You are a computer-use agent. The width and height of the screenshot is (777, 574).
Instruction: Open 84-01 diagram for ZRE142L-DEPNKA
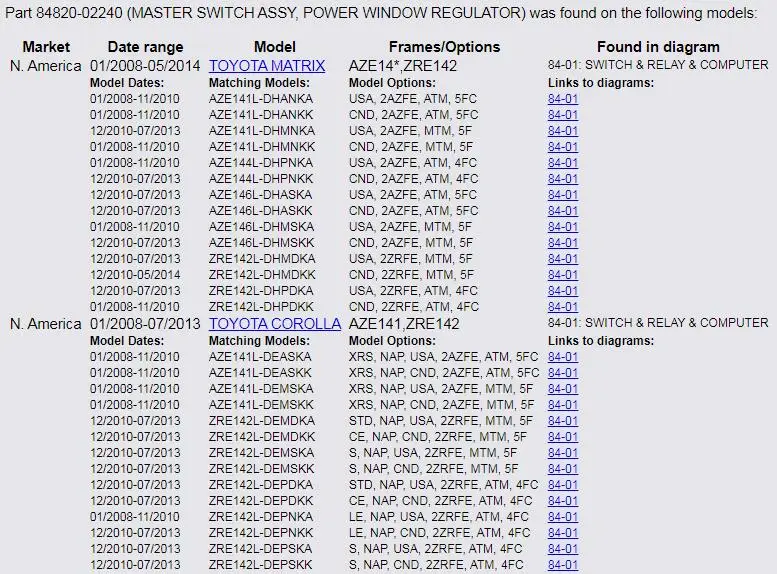pyautogui.click(x=563, y=517)
